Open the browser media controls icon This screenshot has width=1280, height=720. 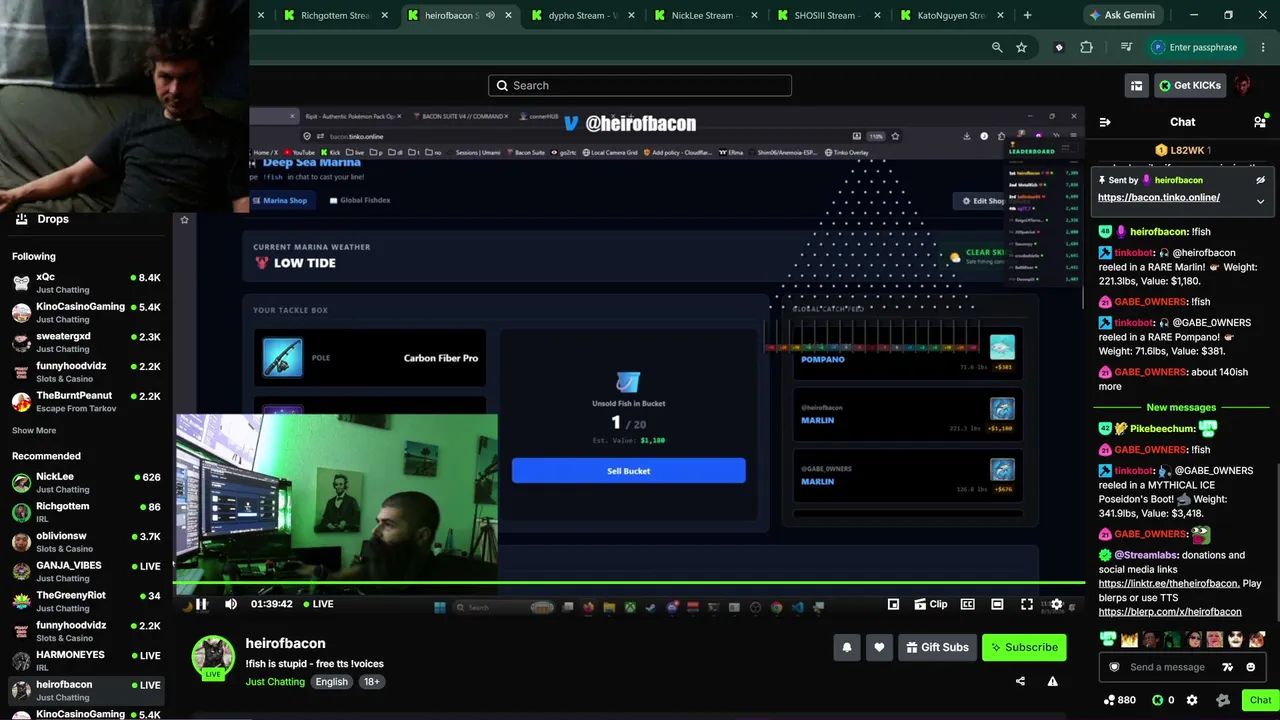1127,47
